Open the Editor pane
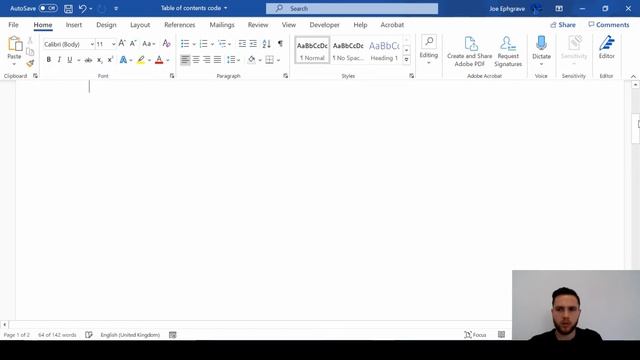The width and height of the screenshot is (640, 360). pyautogui.click(x=607, y=48)
